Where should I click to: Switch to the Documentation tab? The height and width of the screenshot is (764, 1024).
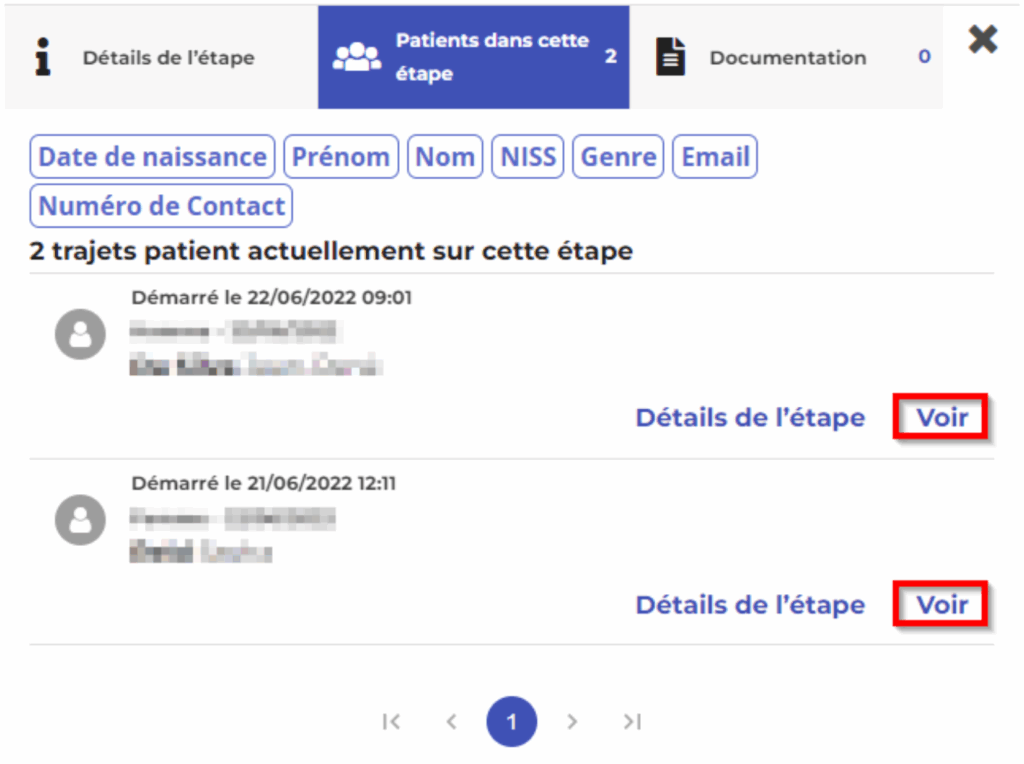787,57
